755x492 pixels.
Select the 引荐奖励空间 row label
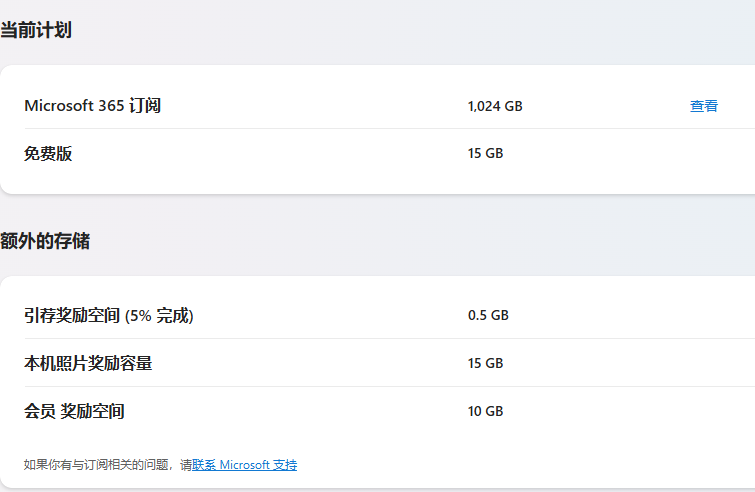tap(72, 316)
